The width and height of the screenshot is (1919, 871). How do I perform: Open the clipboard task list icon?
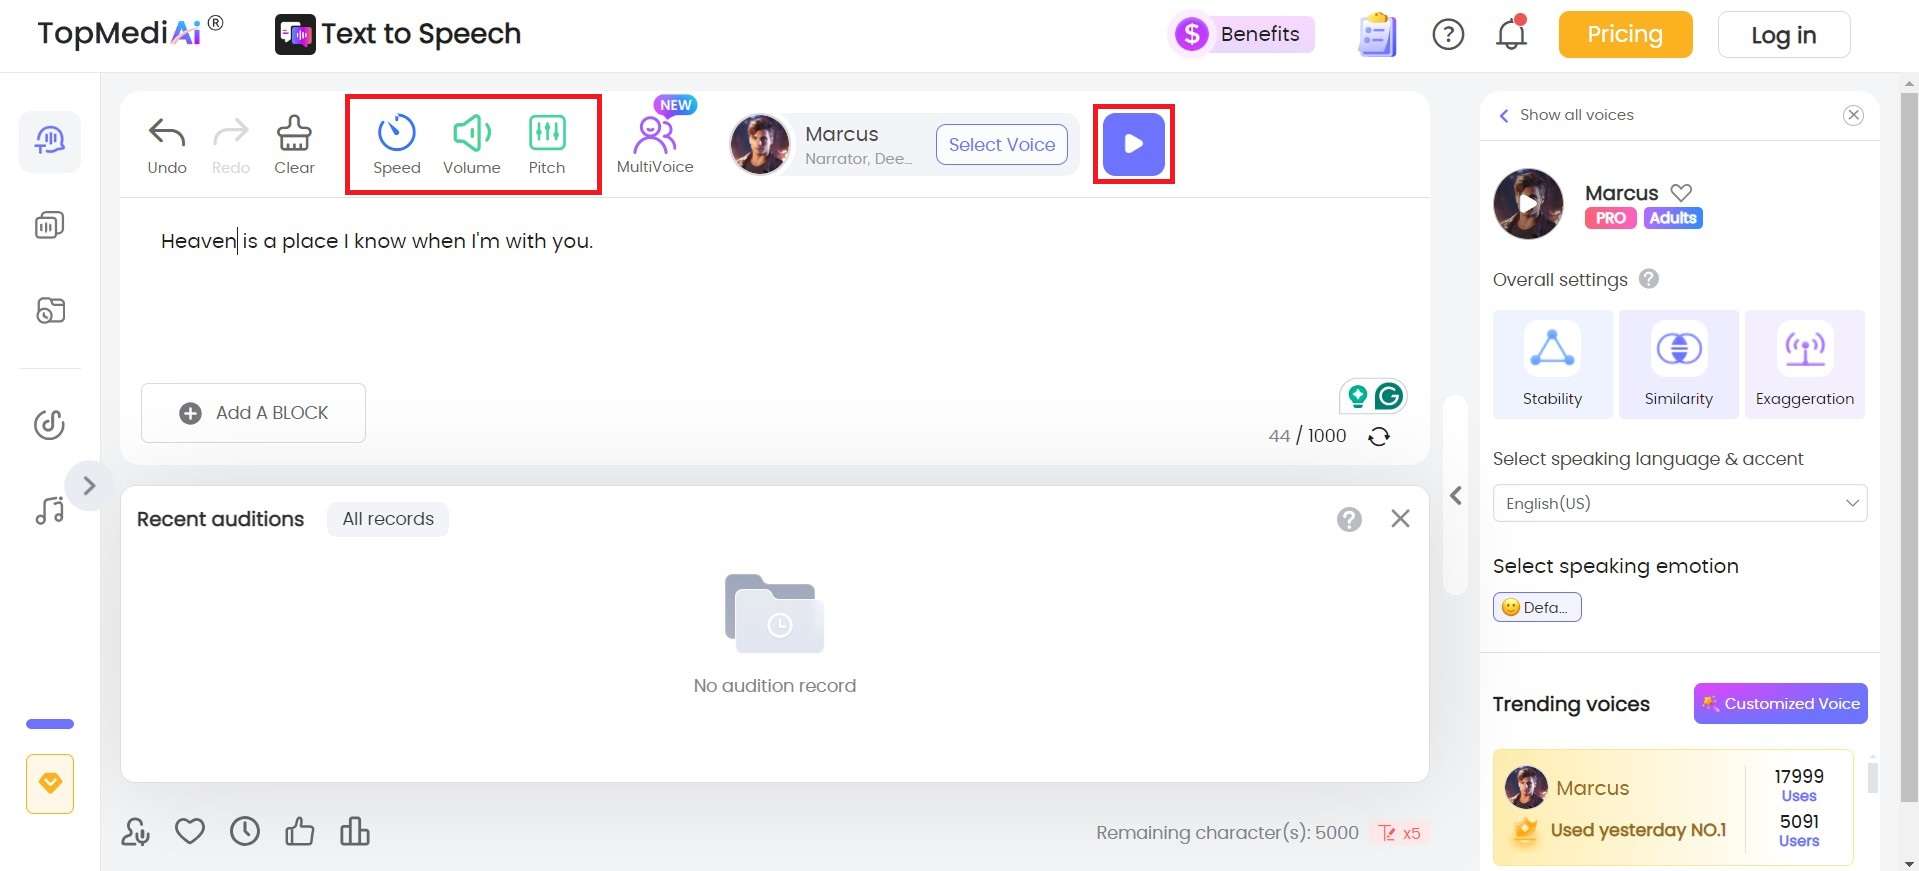(1378, 35)
